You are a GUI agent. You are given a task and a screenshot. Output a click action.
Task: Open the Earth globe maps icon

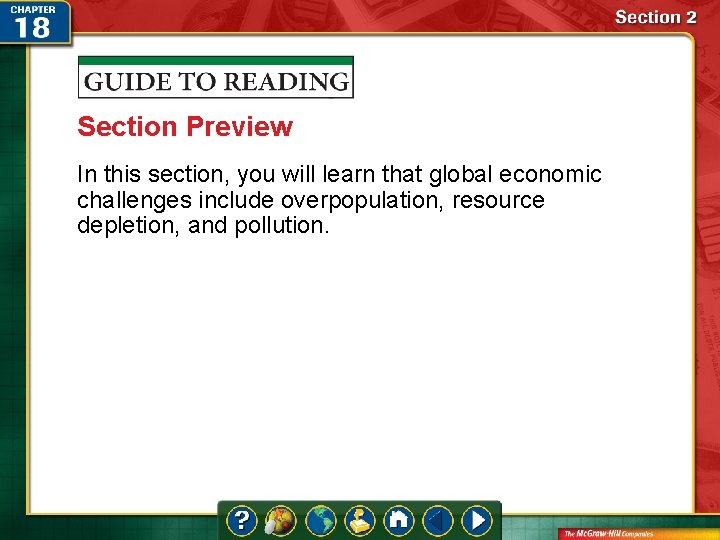(x=320, y=521)
